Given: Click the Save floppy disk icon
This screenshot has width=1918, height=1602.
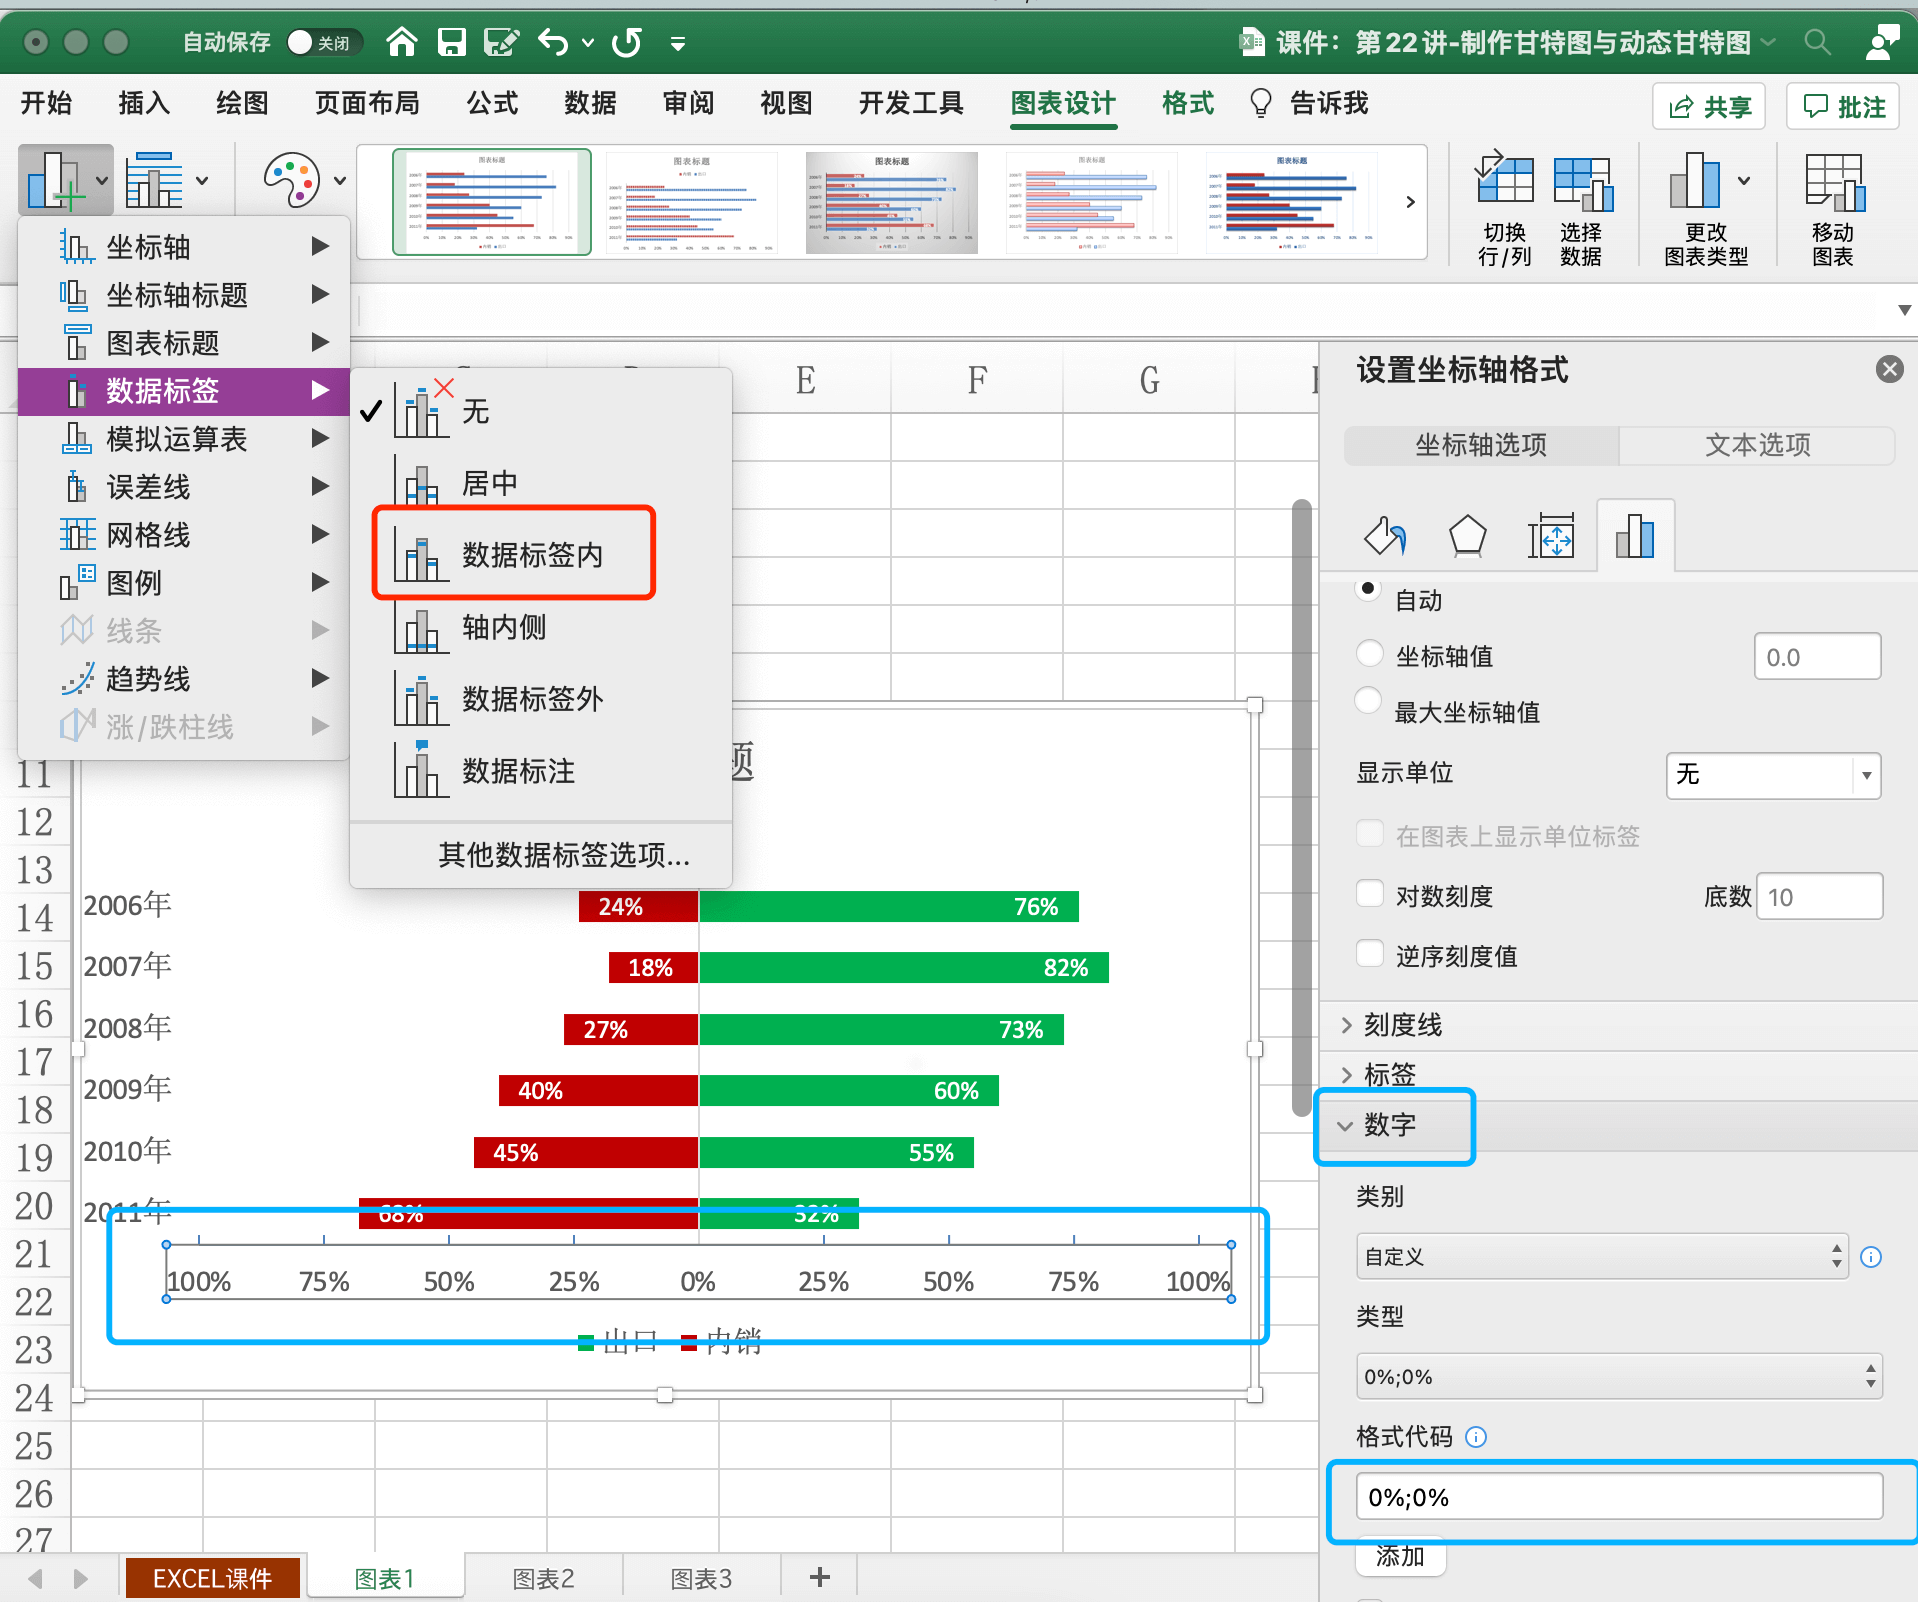Looking at the screenshot, I should coord(452,42).
